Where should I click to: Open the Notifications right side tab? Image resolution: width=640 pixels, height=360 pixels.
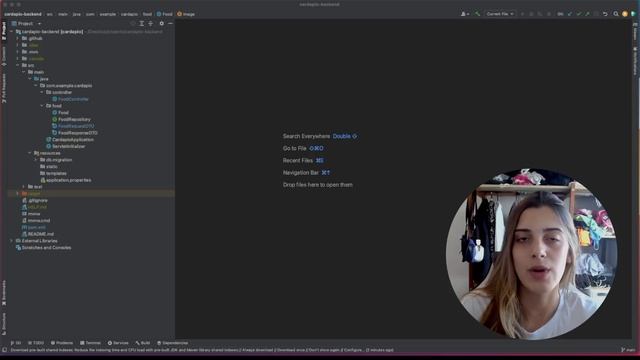(x=635, y=61)
